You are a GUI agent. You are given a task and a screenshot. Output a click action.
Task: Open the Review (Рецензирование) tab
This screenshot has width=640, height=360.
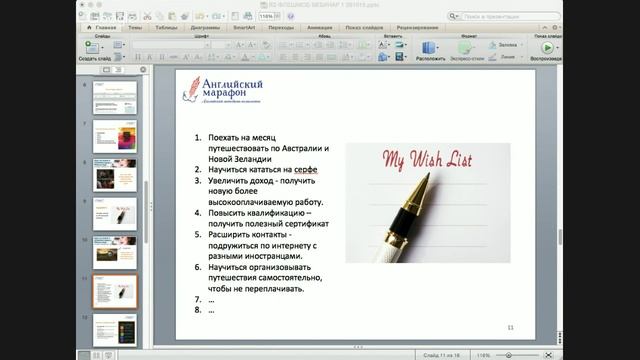(x=418, y=27)
